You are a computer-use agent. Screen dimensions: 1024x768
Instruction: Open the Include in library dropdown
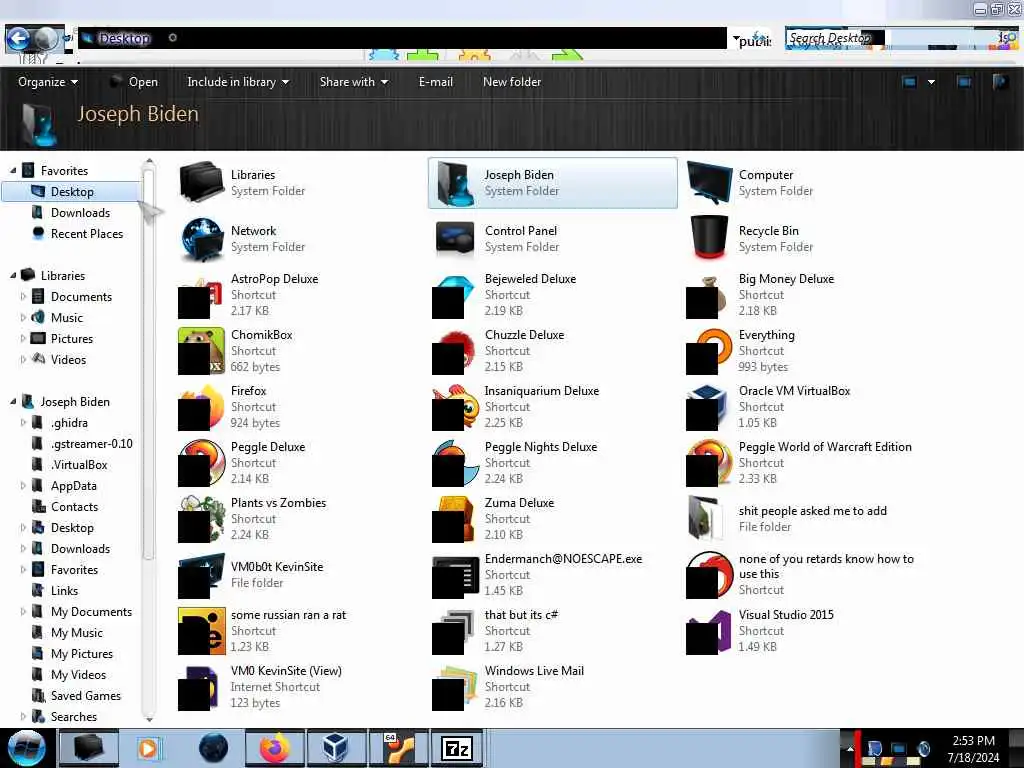238,82
